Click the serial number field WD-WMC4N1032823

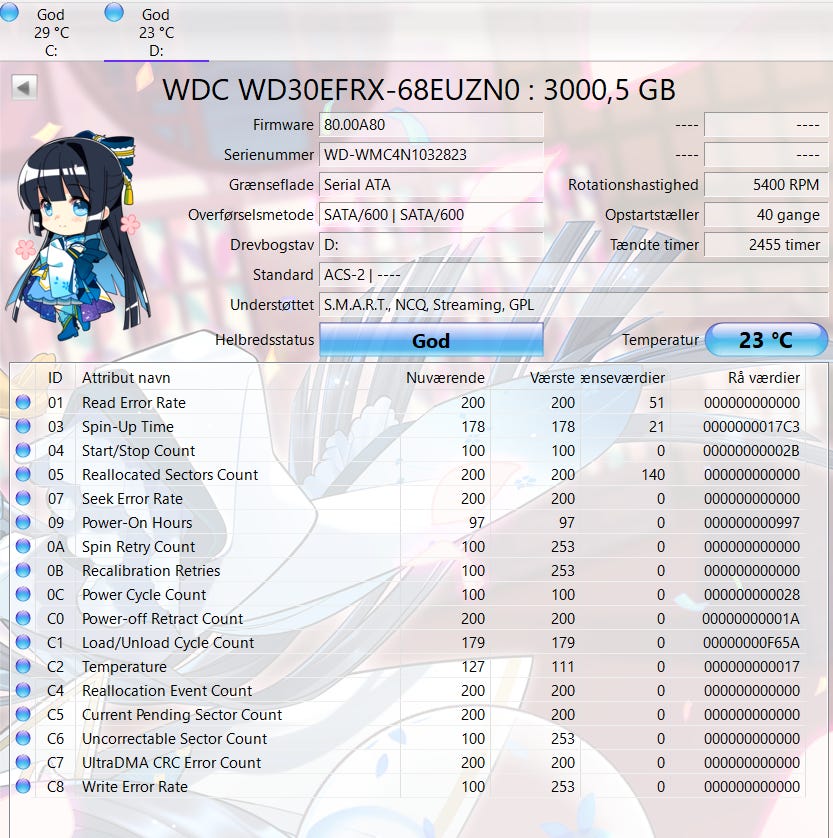[431, 155]
